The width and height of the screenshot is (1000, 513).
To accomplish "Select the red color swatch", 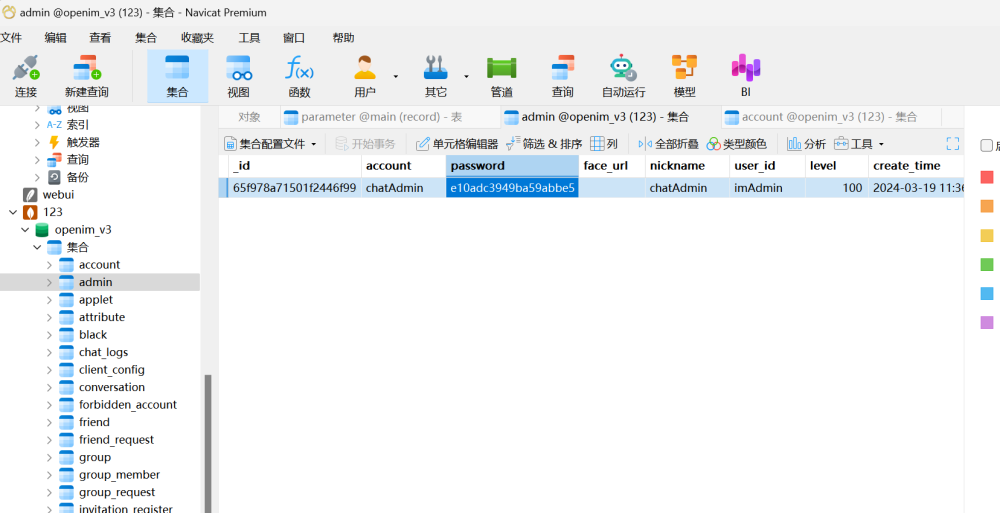I will [x=987, y=177].
